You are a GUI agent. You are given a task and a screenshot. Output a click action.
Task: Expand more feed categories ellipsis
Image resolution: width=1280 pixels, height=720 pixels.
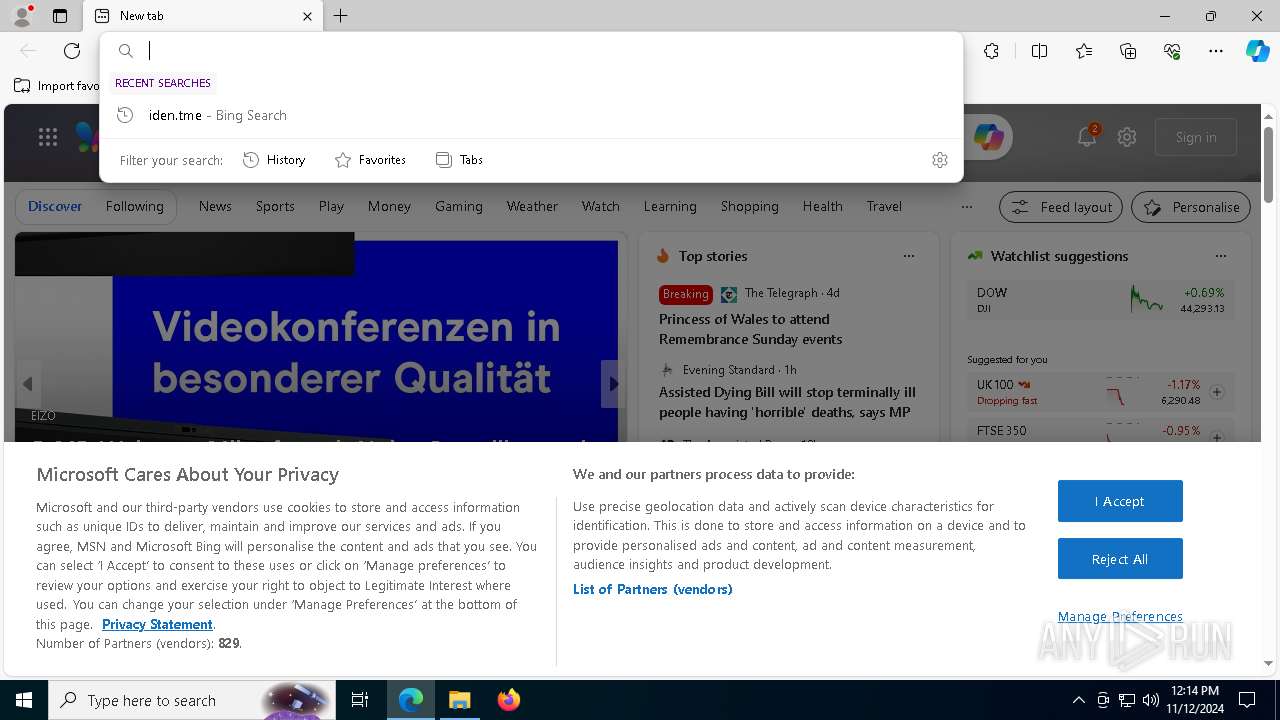click(966, 207)
